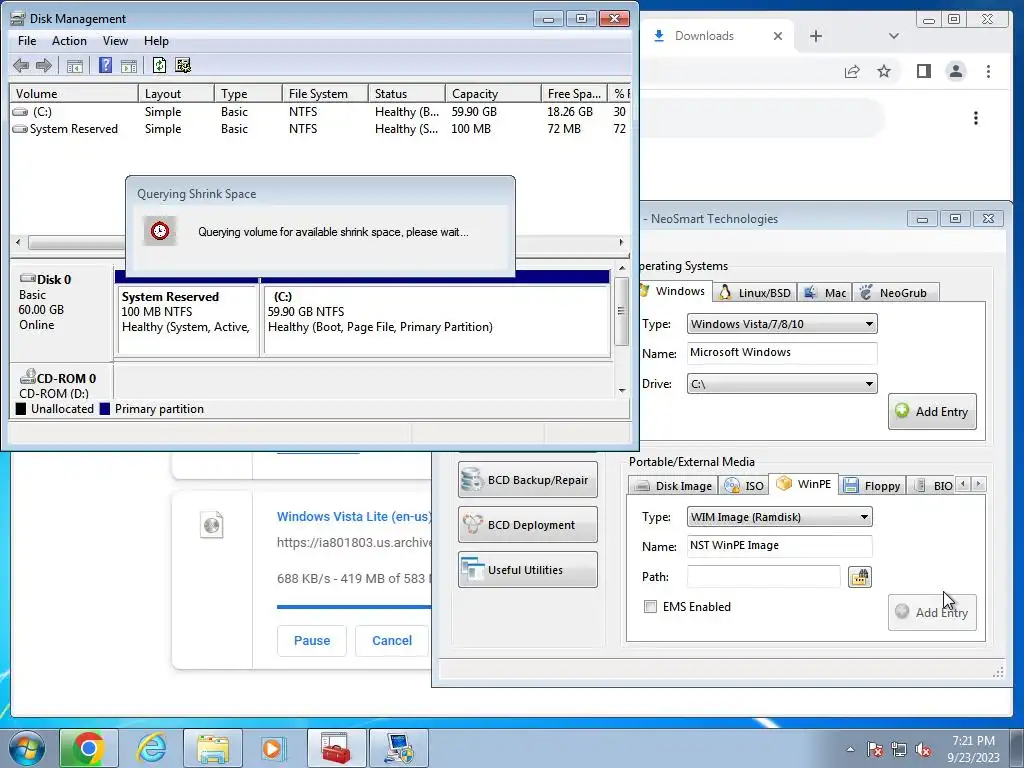Click right arrow of media tabs scroller

click(x=978, y=484)
